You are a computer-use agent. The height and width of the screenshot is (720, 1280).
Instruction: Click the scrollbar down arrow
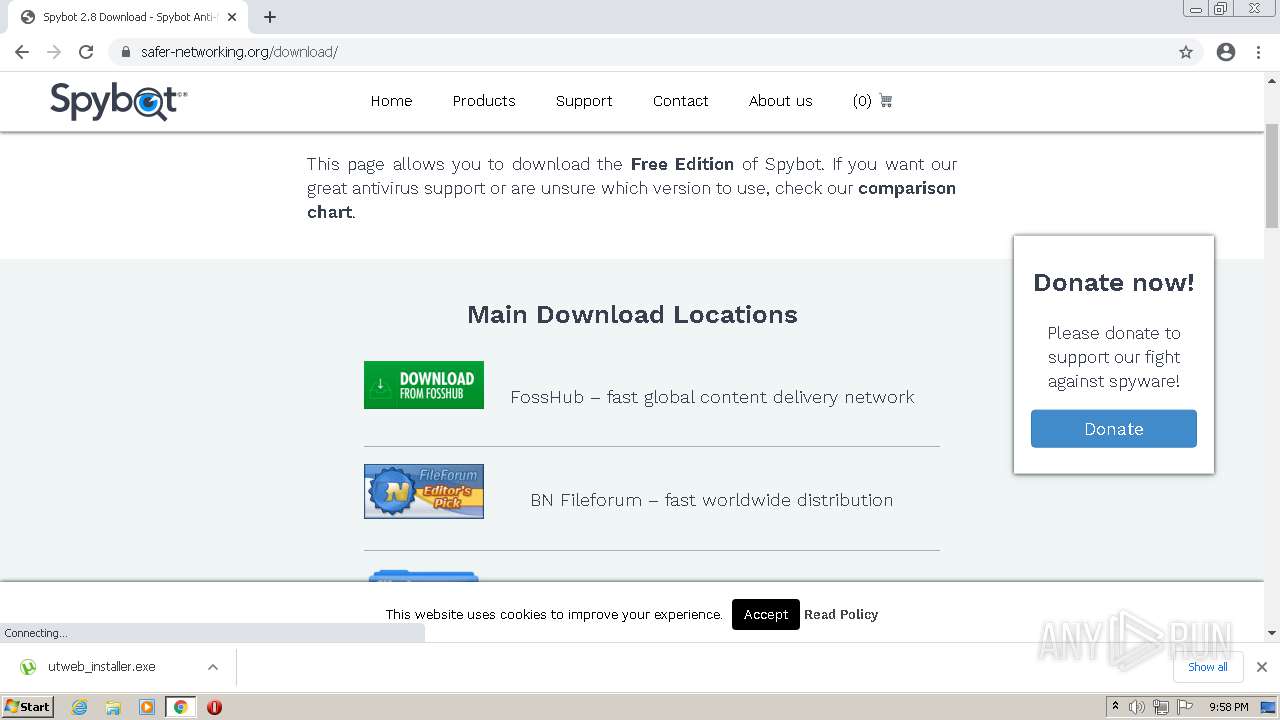point(1272,633)
